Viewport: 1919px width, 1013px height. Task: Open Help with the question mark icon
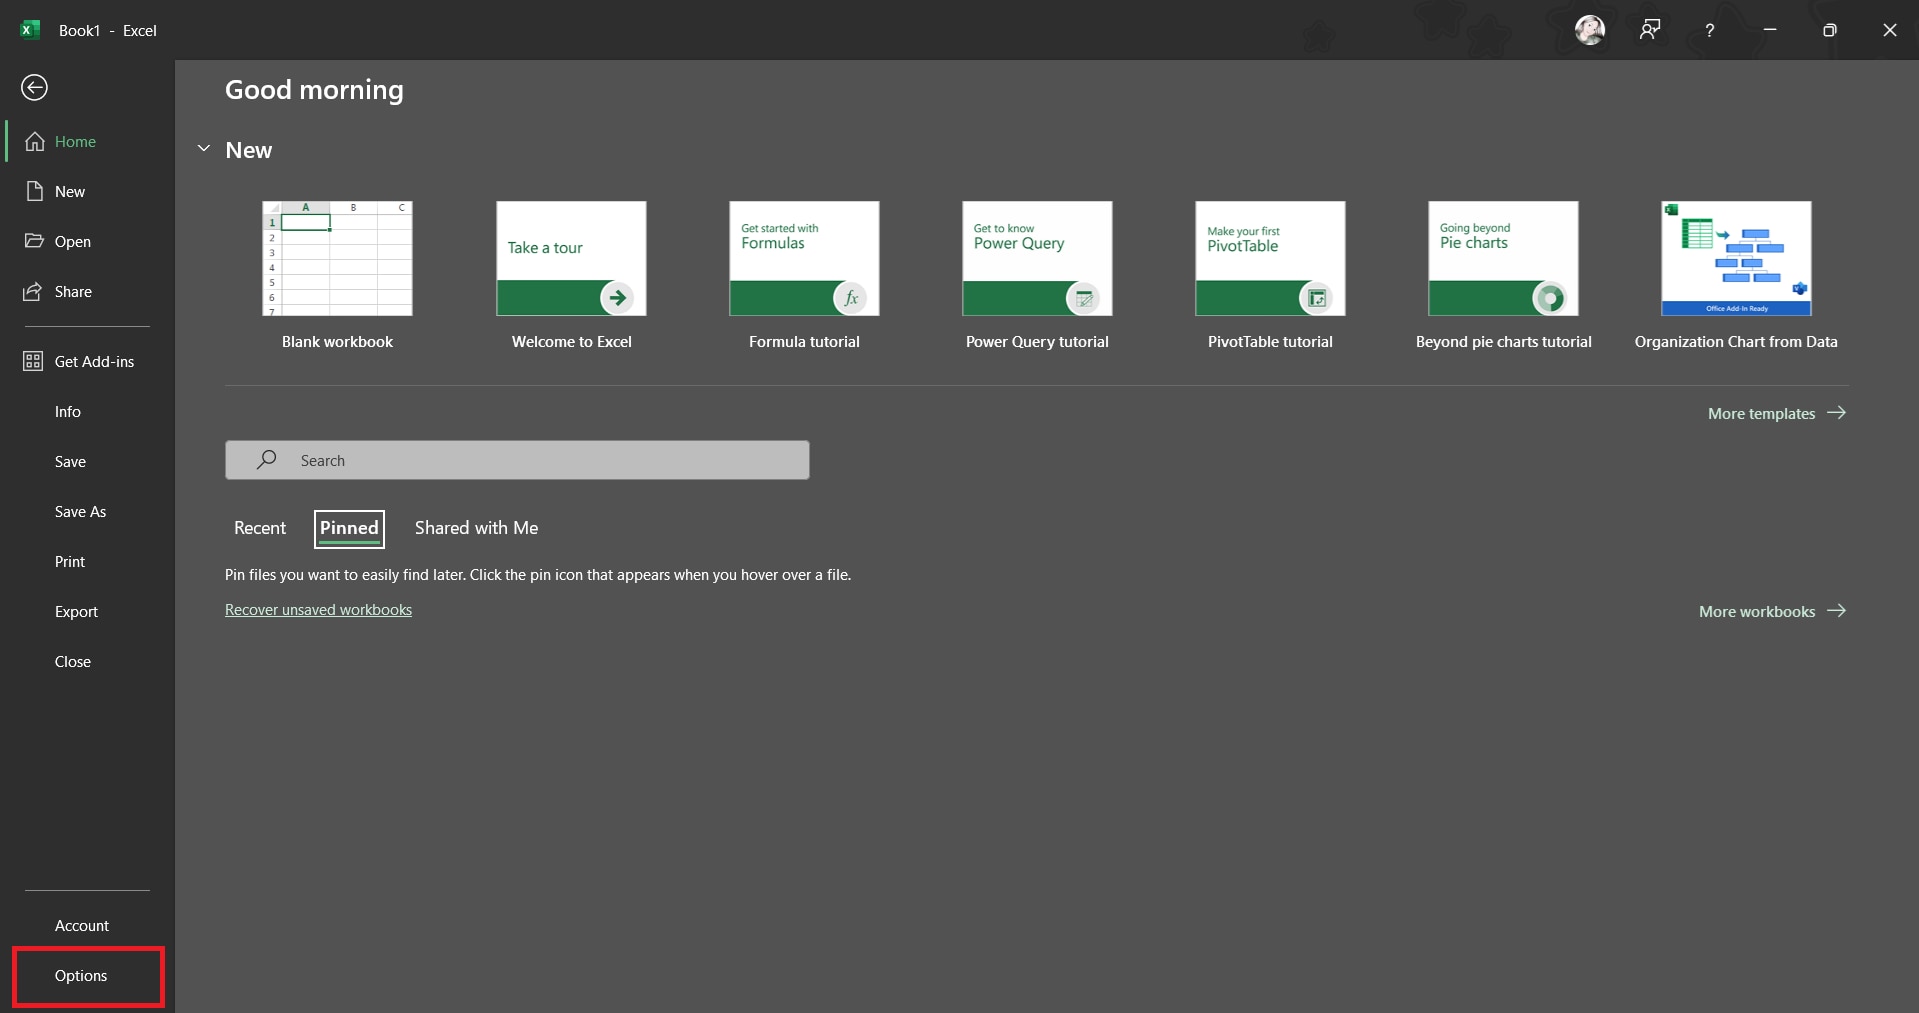coord(1710,30)
